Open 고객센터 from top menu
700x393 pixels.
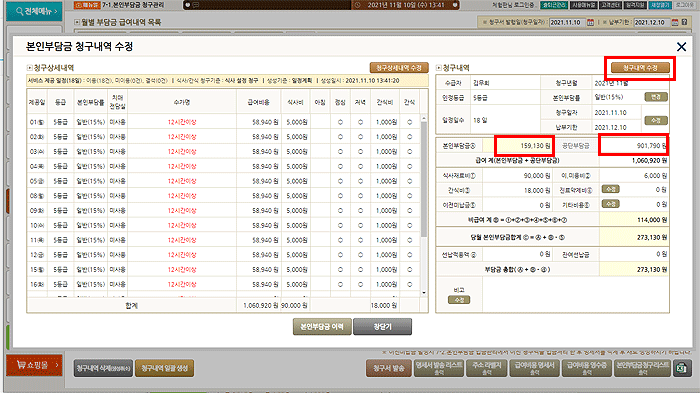pyautogui.click(x=610, y=5)
